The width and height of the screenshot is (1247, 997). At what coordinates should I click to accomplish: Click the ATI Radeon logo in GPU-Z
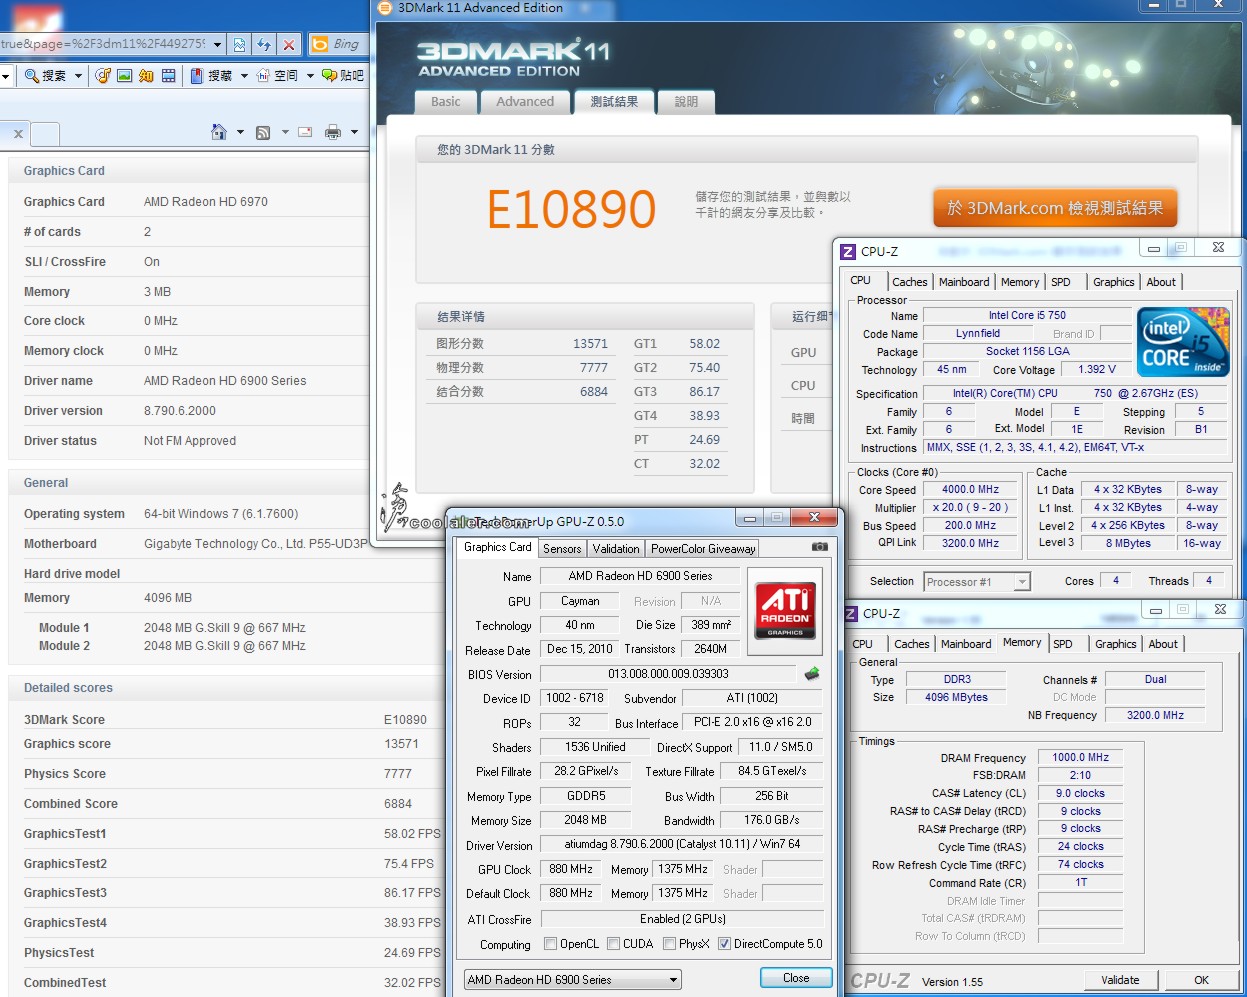click(x=785, y=610)
